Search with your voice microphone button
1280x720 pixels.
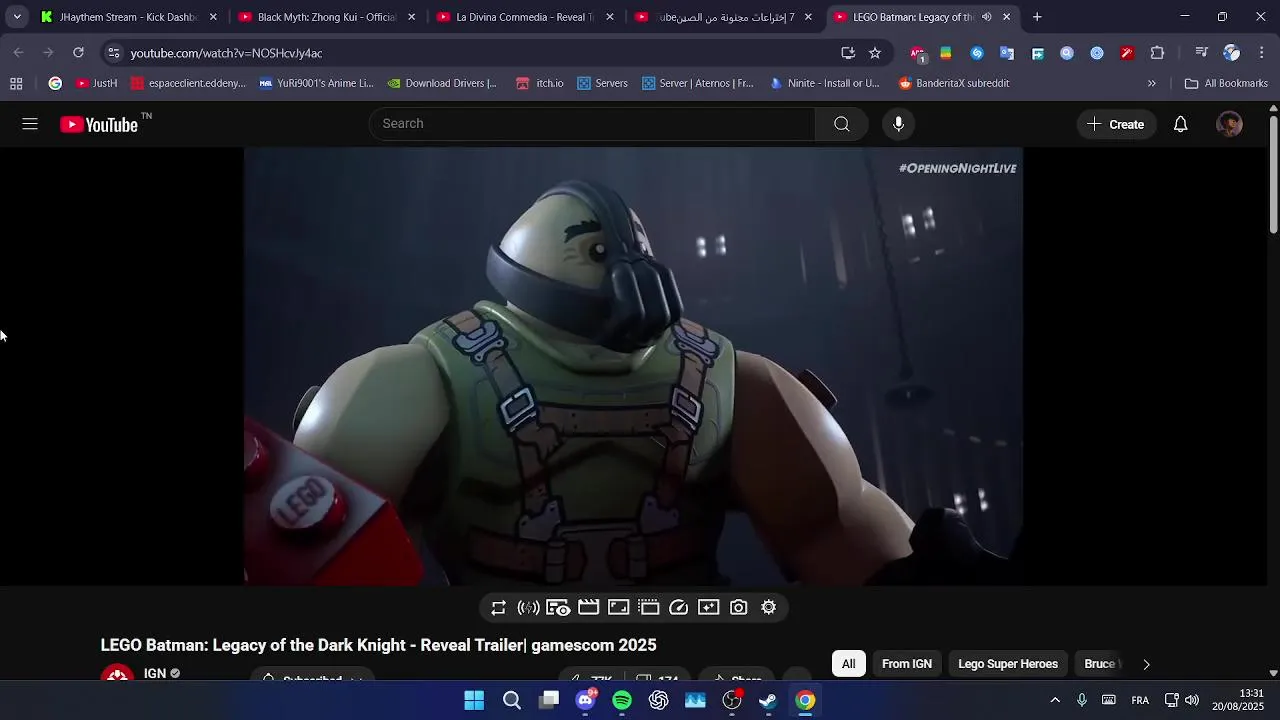pos(898,124)
